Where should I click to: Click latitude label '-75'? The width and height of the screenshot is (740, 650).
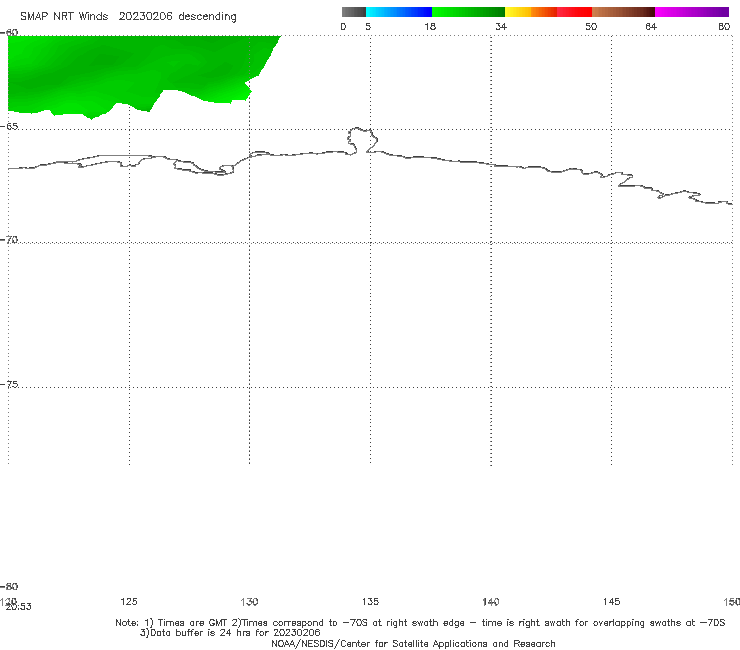pos(9,384)
